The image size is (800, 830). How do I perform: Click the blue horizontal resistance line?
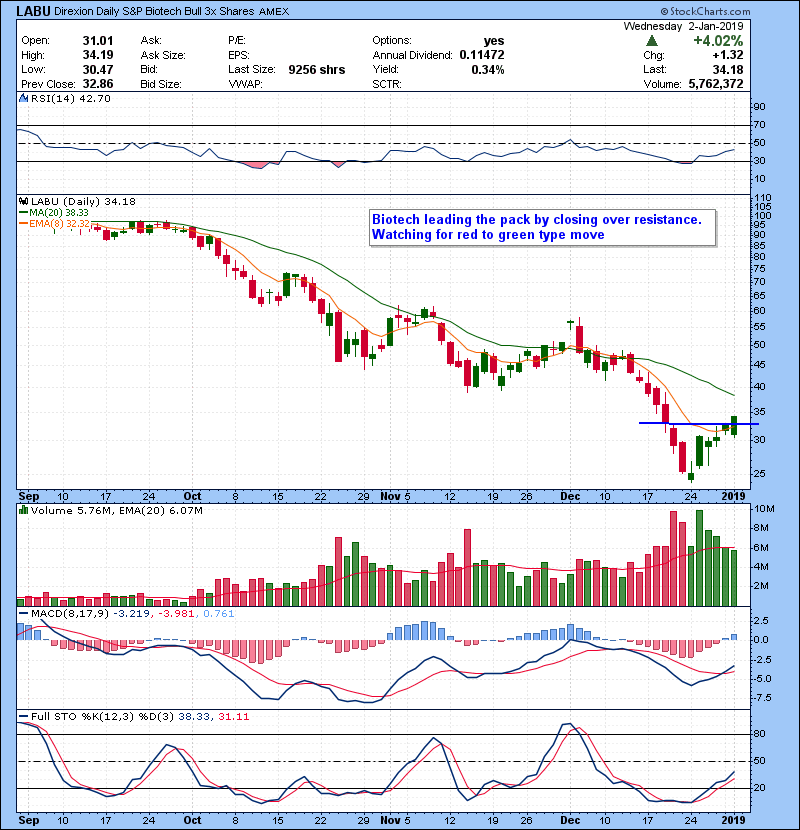pyautogui.click(x=699, y=423)
